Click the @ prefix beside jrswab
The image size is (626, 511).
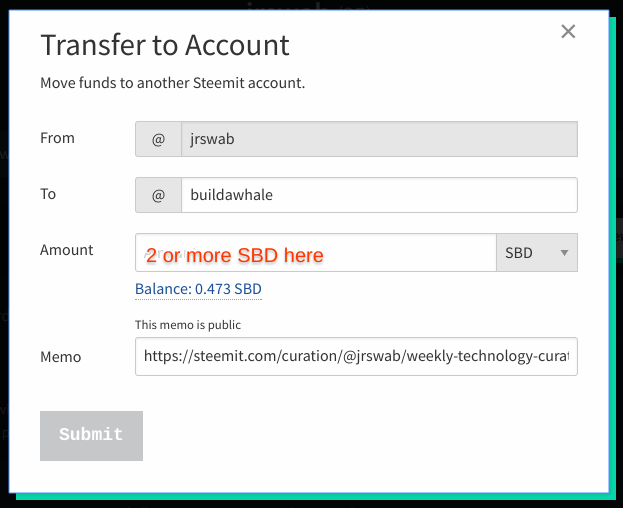tap(158, 139)
